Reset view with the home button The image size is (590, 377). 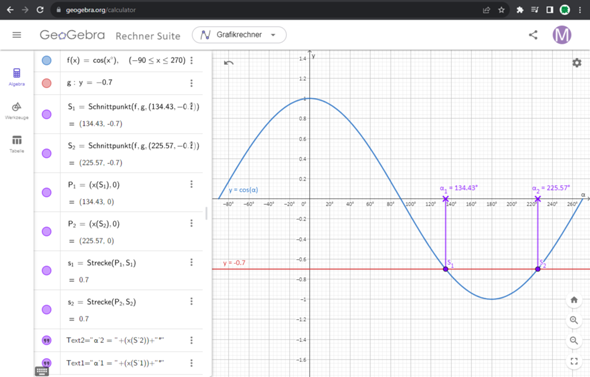point(574,300)
